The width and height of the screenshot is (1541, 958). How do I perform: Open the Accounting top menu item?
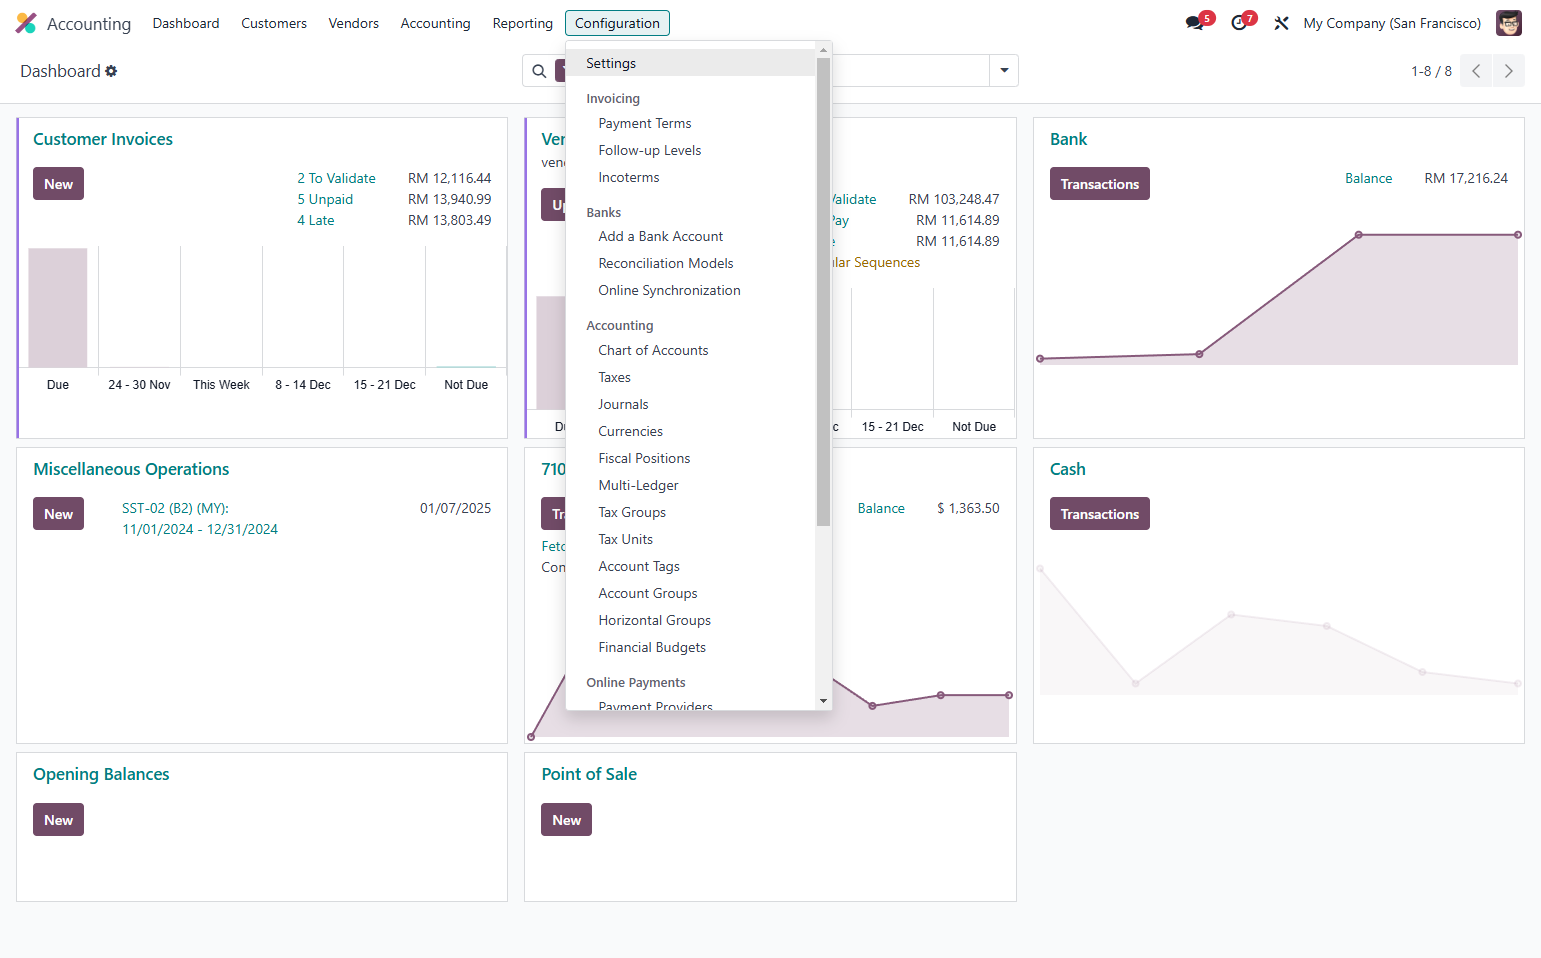coord(435,23)
